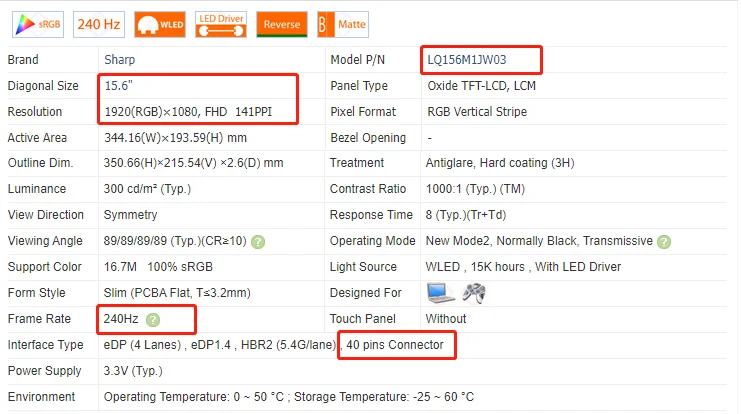Select the Slim (PCBA Flat, T≤3.2mm) value
The image size is (741, 414).
177,293
